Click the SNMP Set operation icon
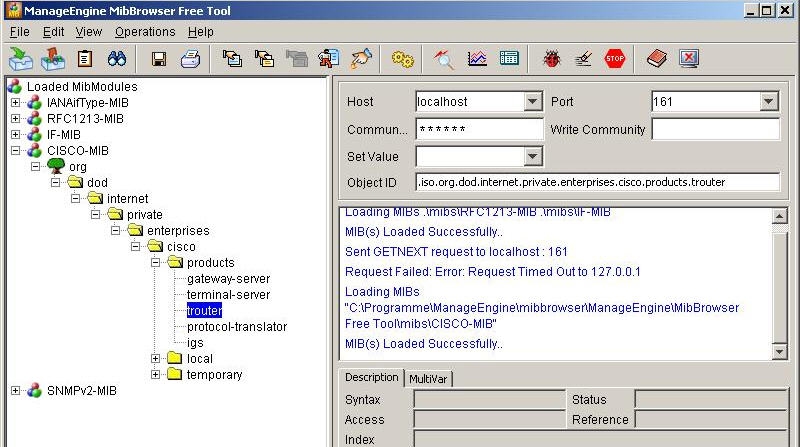 click(329, 59)
